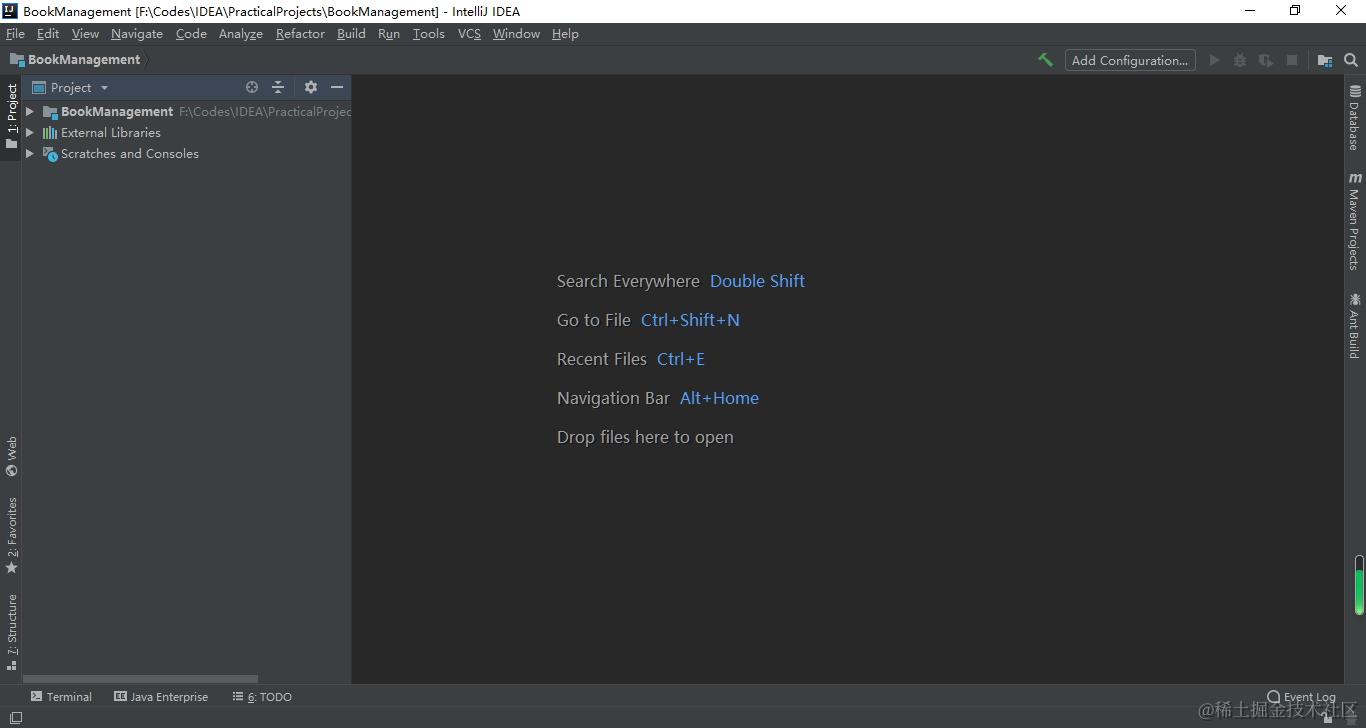The height and width of the screenshot is (728, 1366).
Task: Click the Ctrl+E shortcut hint text
Action: click(681, 359)
